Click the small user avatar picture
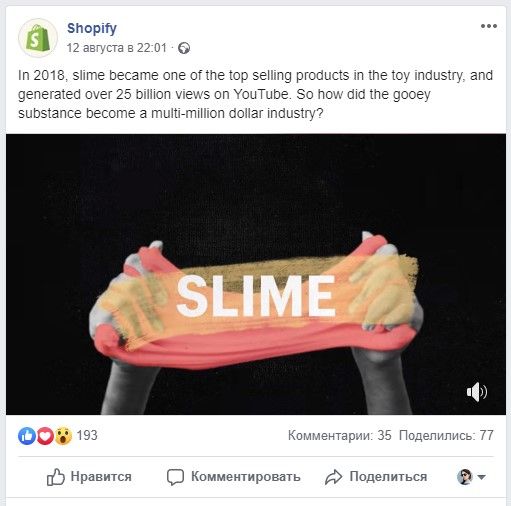 click(465, 477)
